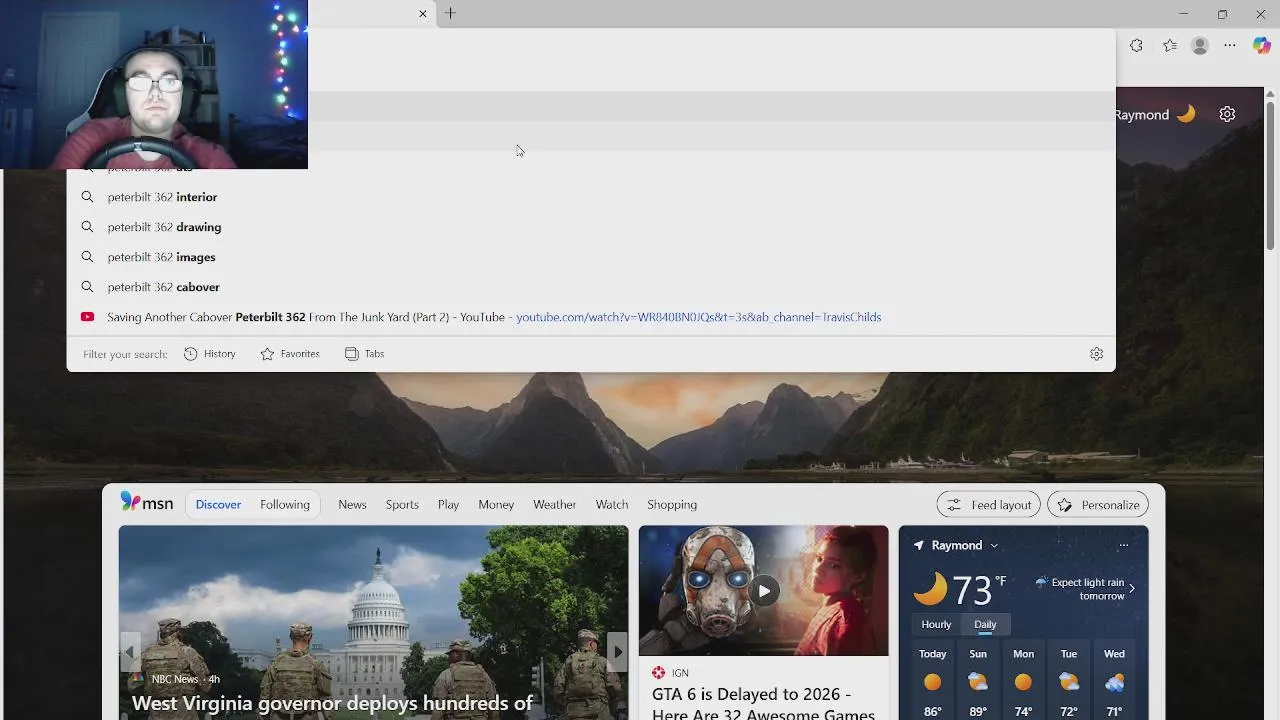1280x720 pixels.
Task: Open the News category
Action: 352,505
